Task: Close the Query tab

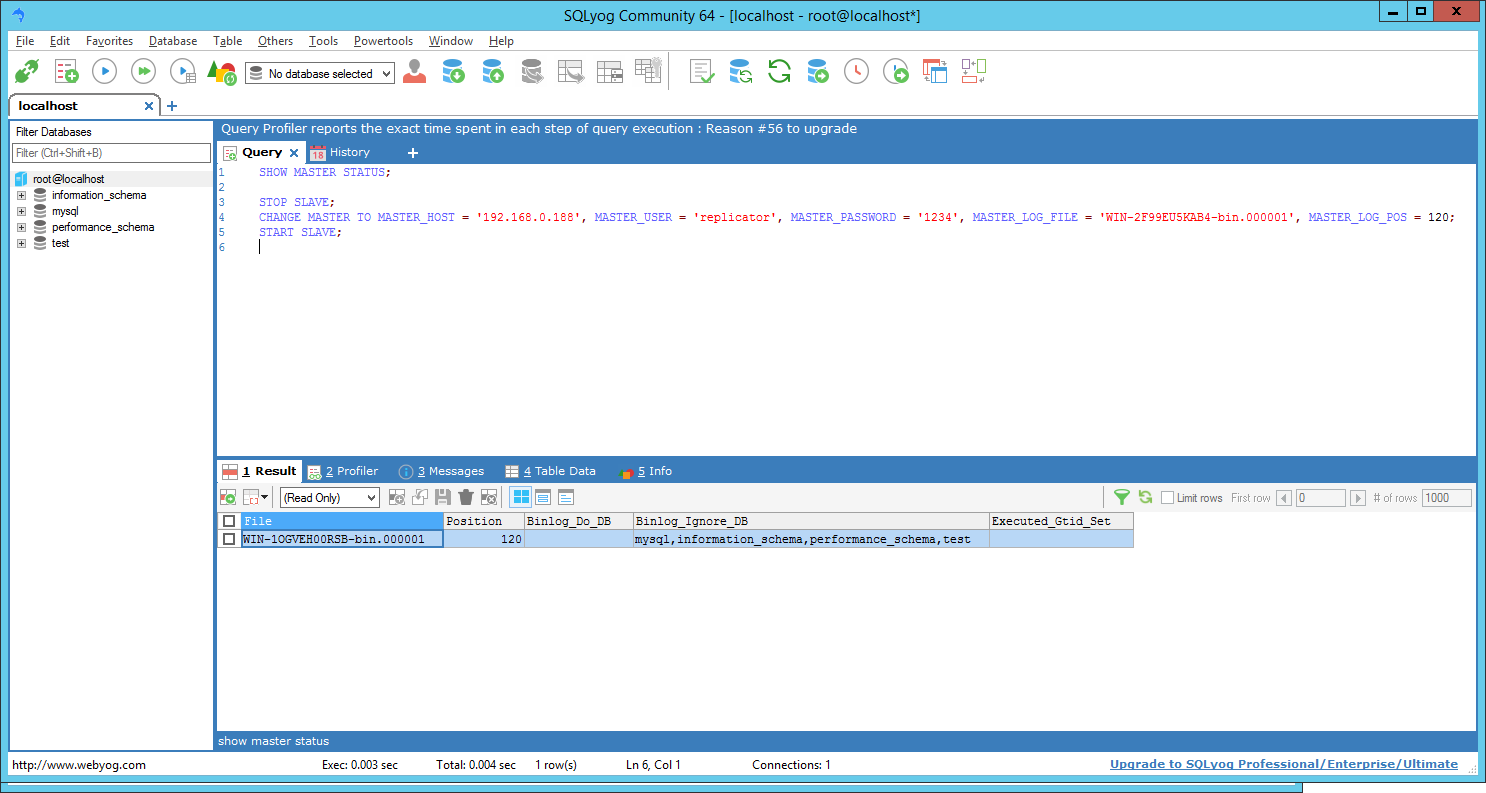Action: point(294,153)
